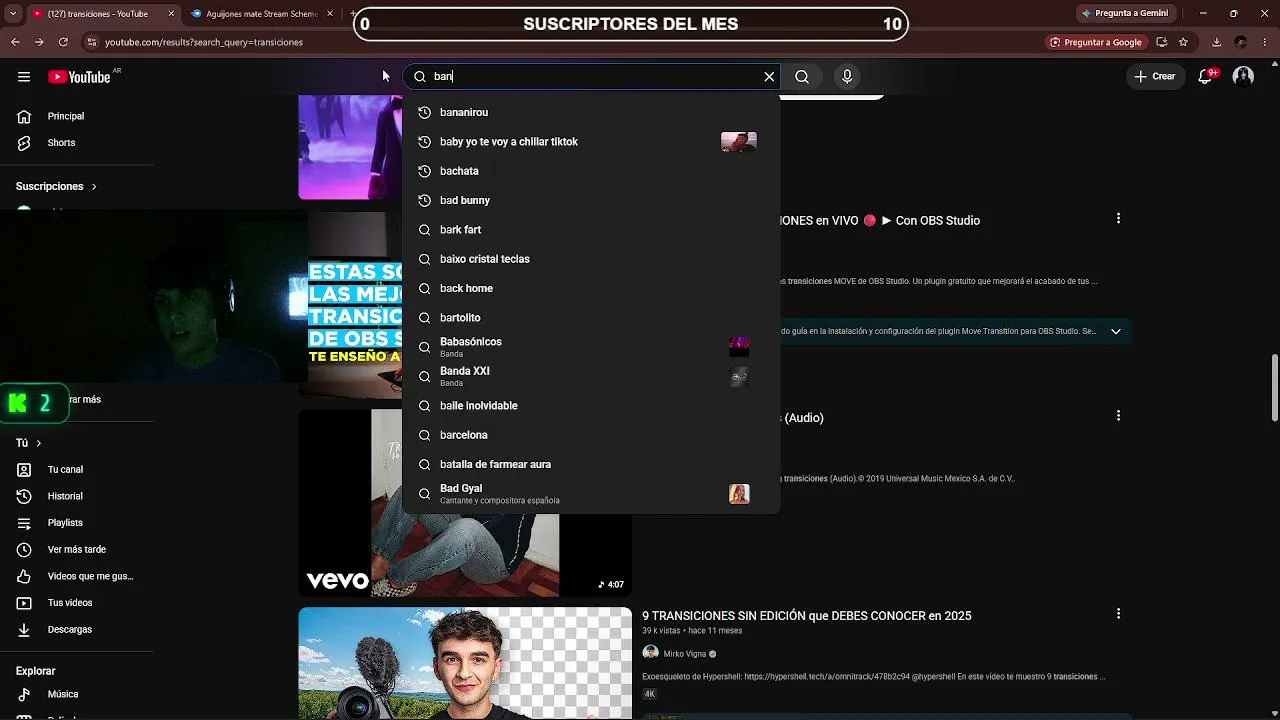
Task: Choose the 'Banda XXI' suggestion
Action: coord(591,376)
